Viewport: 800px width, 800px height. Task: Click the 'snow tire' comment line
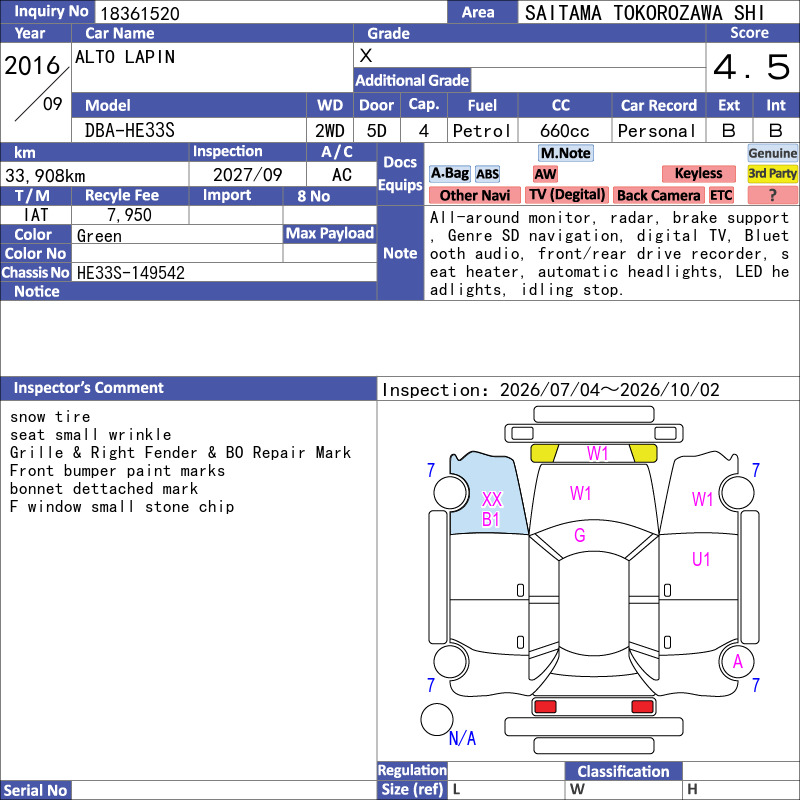[50, 417]
